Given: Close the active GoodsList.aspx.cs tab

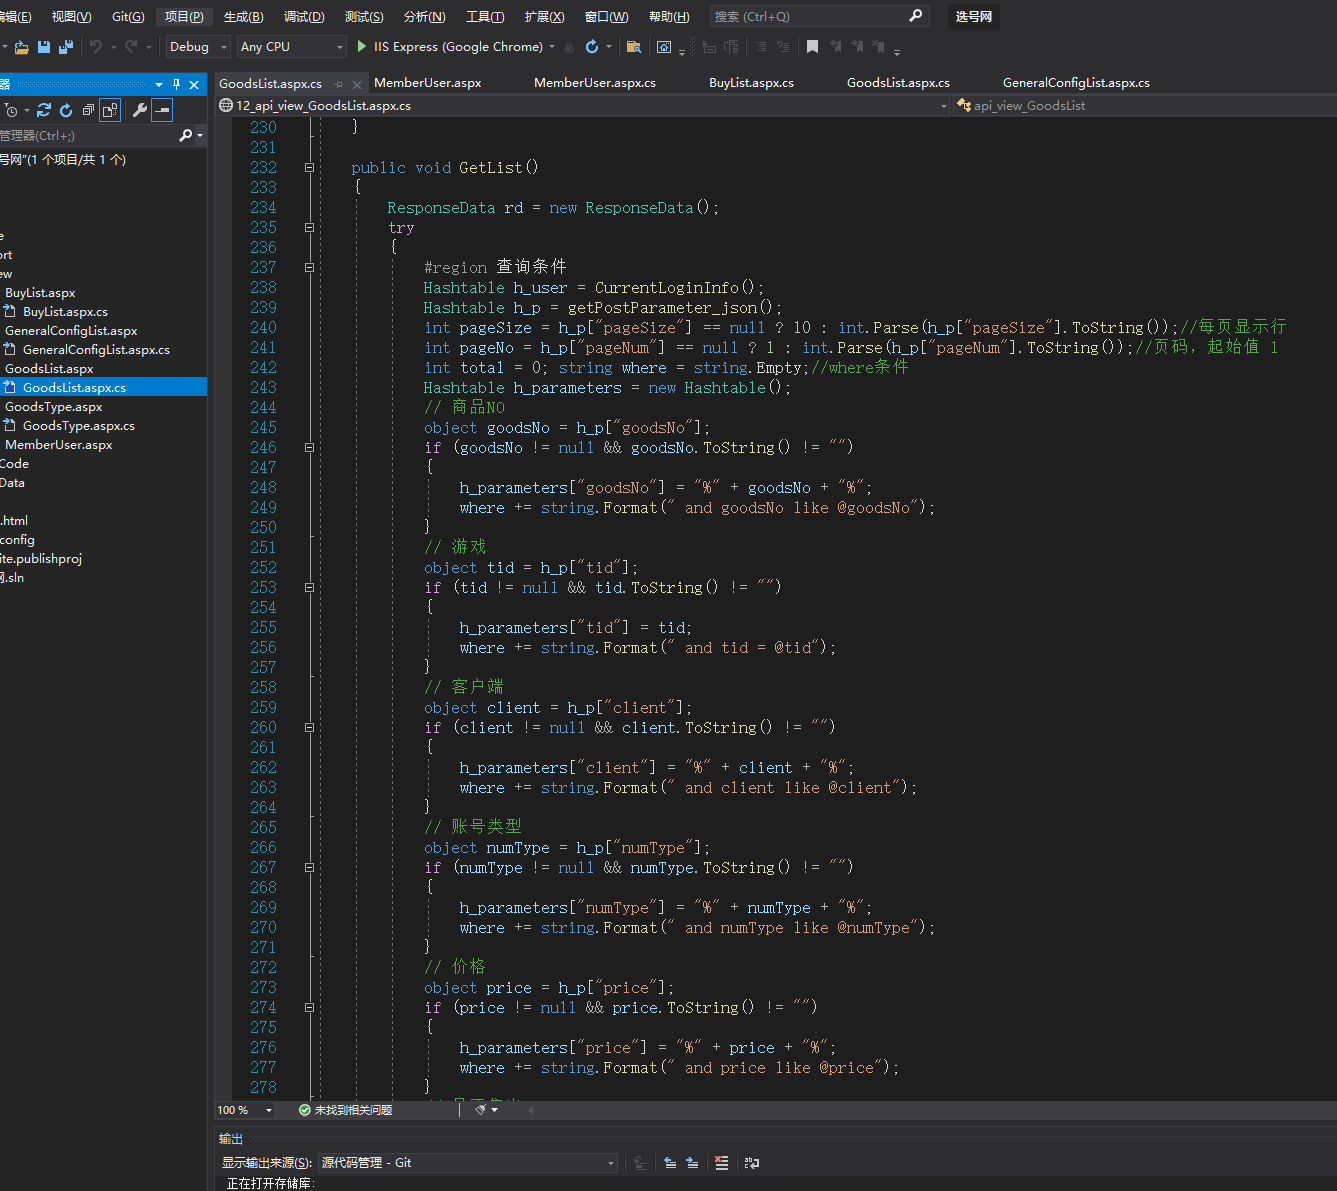Looking at the screenshot, I should [x=357, y=84].
